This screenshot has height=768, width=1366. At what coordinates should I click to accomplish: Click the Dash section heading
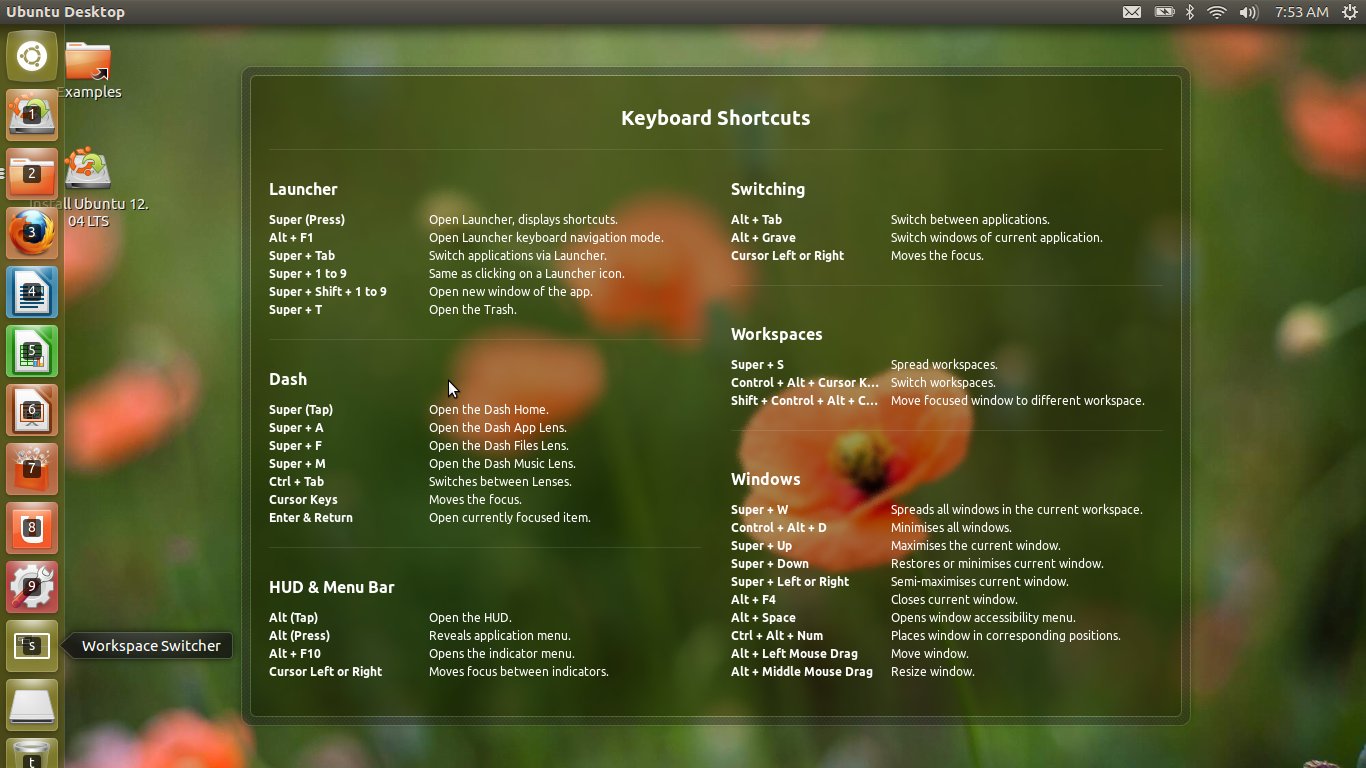coord(288,379)
